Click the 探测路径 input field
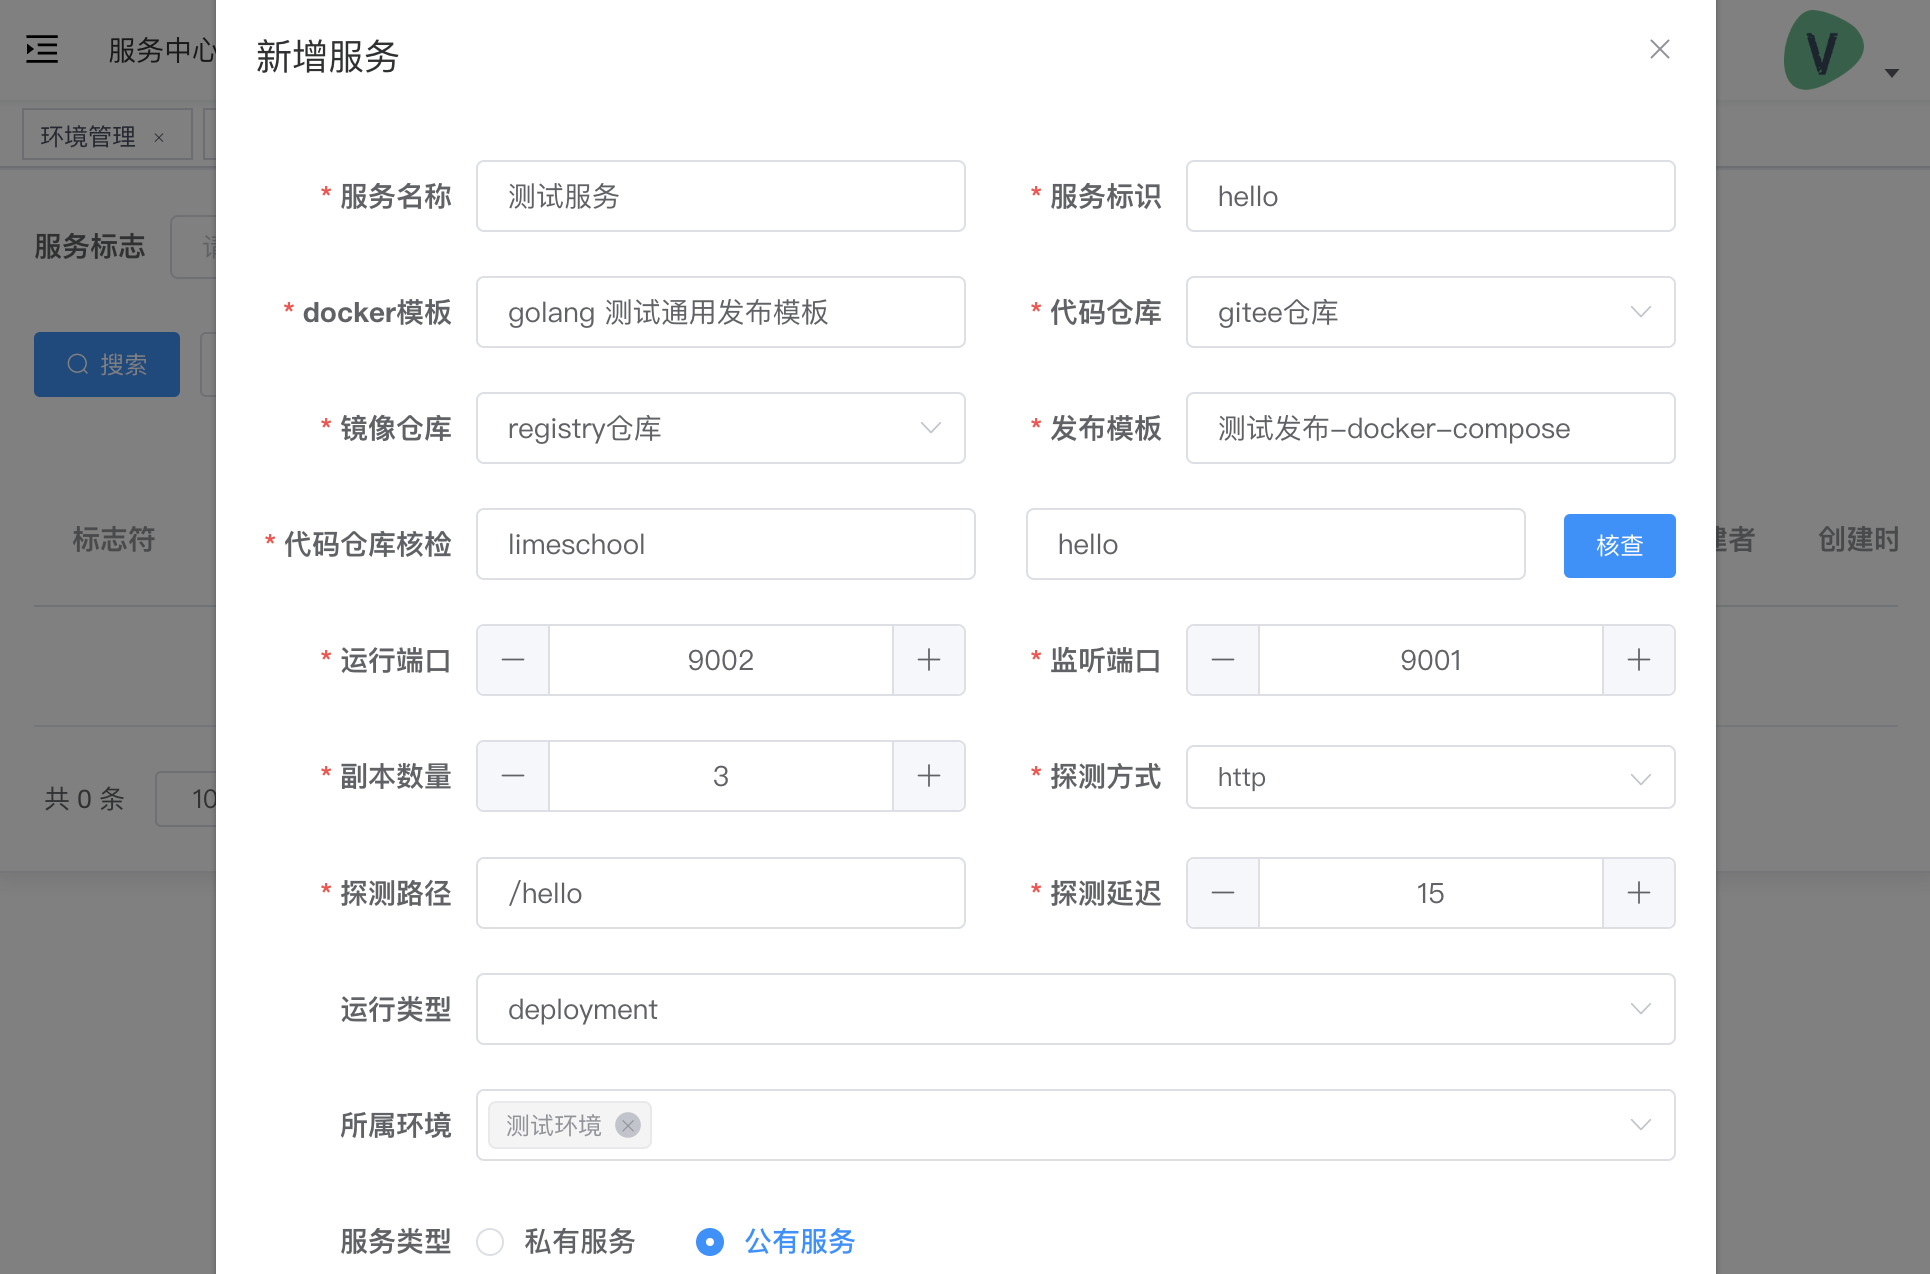This screenshot has width=1930, height=1274. [720, 893]
